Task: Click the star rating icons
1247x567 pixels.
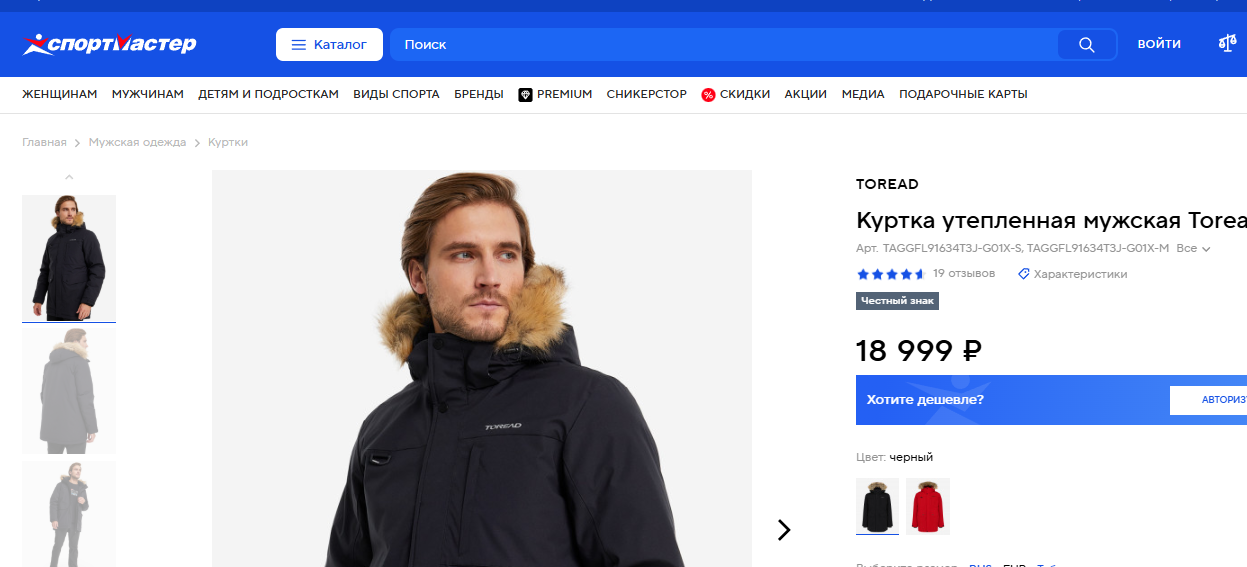Action: tap(890, 274)
